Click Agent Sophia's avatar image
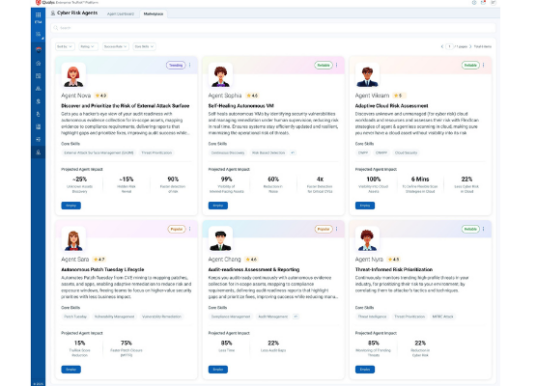Viewport: 536px width, 386px height. [x=220, y=75]
